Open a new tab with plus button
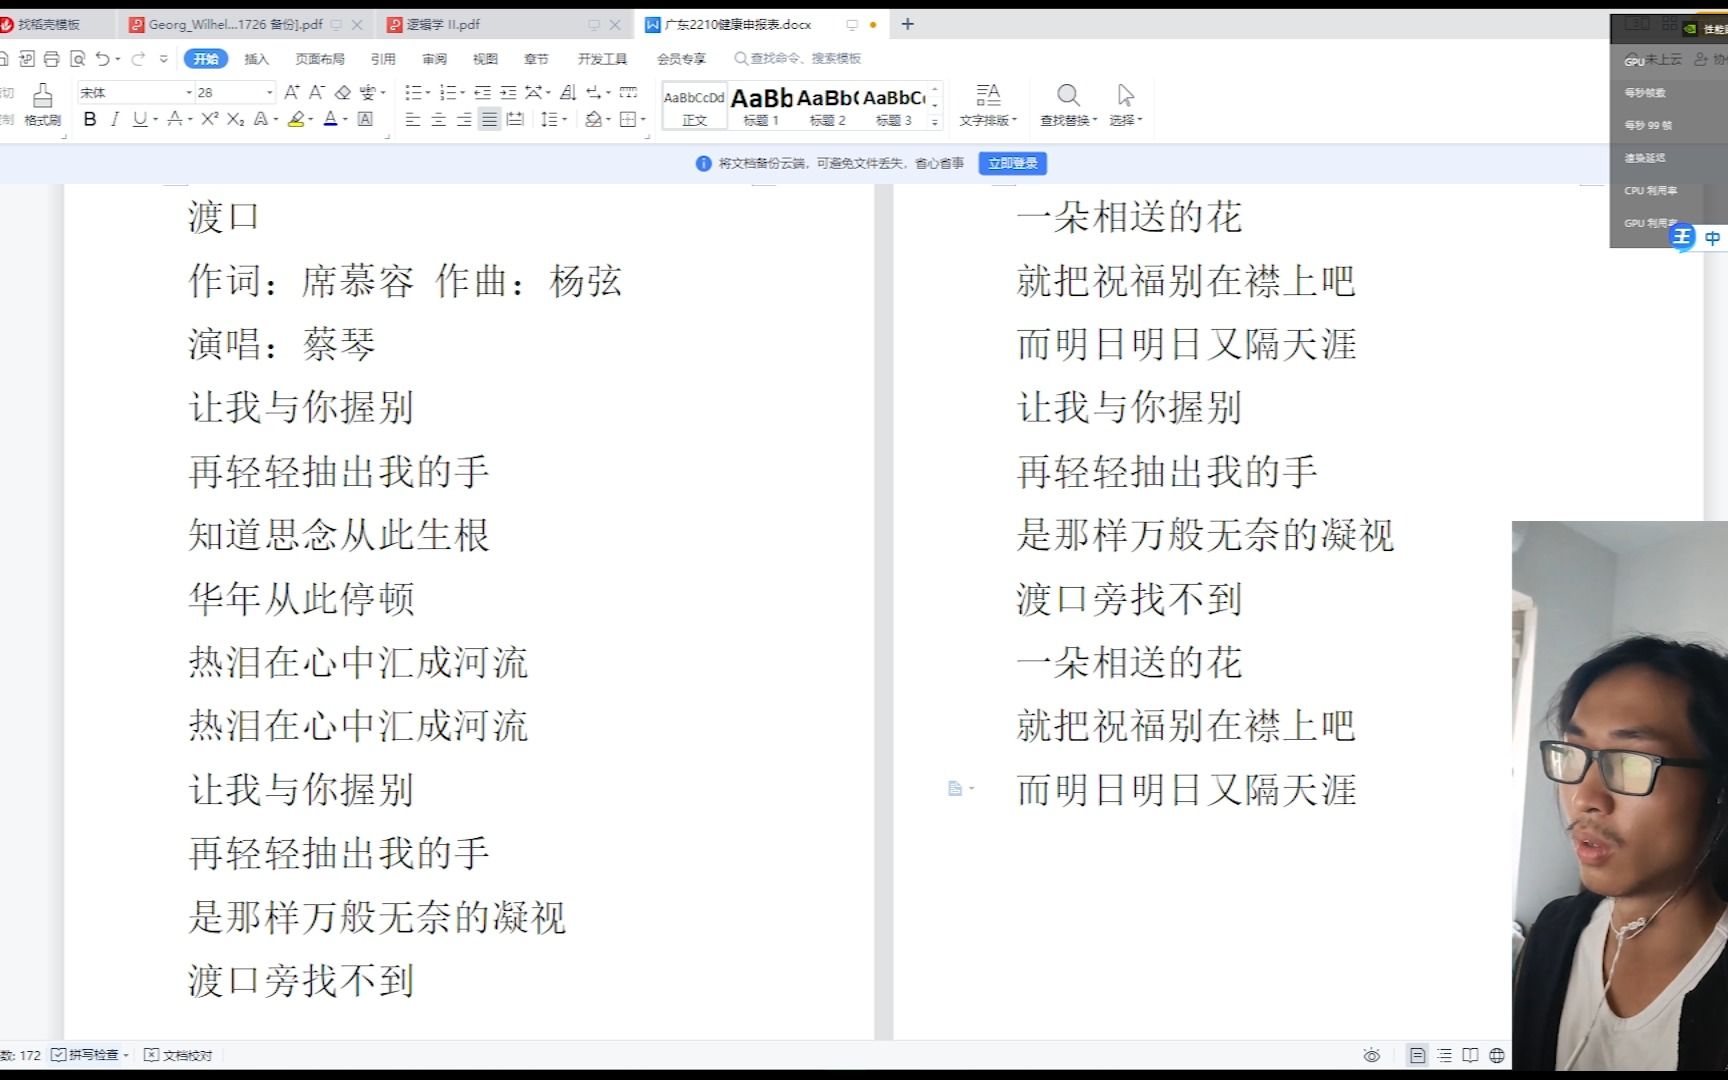1728x1080 pixels. click(x=908, y=24)
